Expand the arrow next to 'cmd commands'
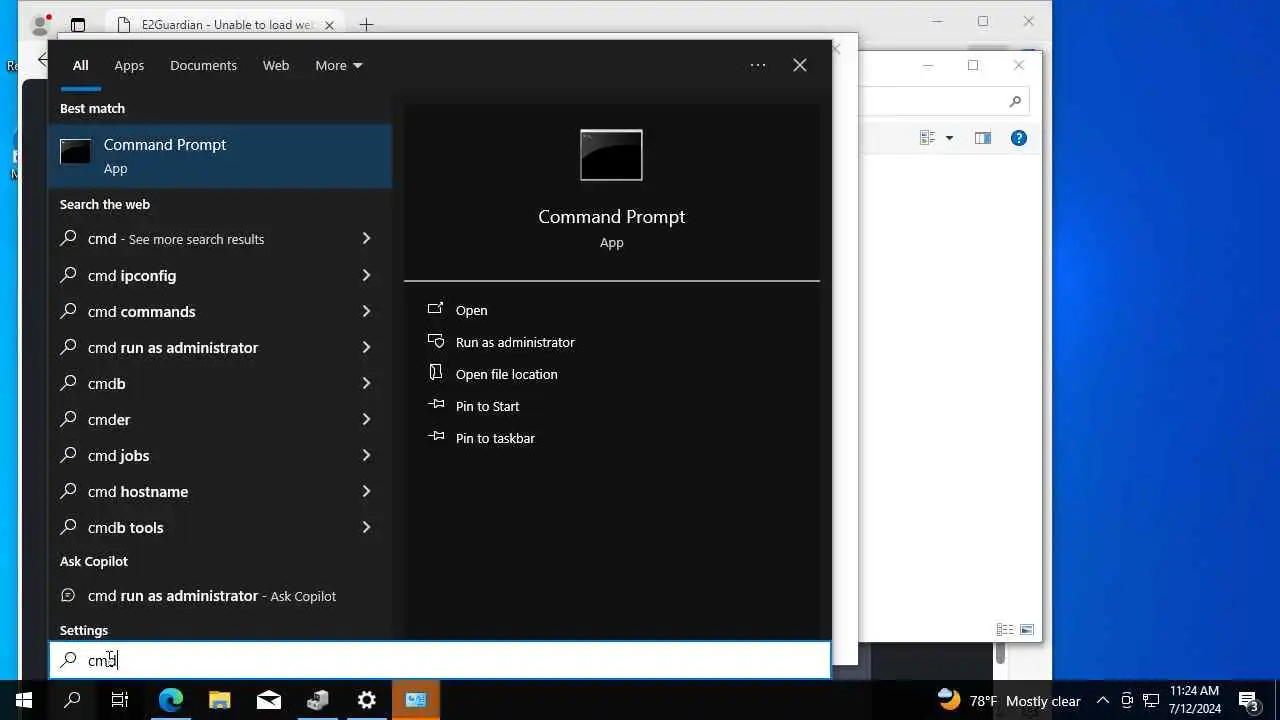This screenshot has height=720, width=1280. coord(366,311)
